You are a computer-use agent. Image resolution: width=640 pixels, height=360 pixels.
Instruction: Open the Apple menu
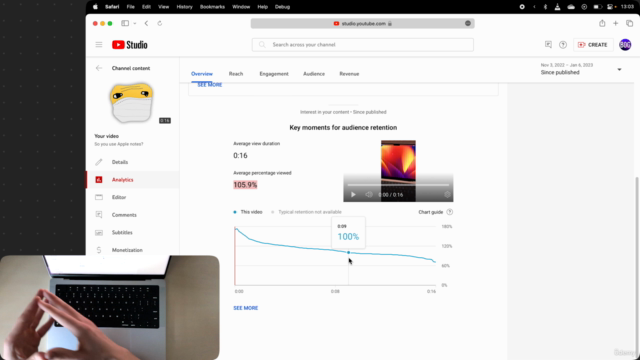[95, 7]
